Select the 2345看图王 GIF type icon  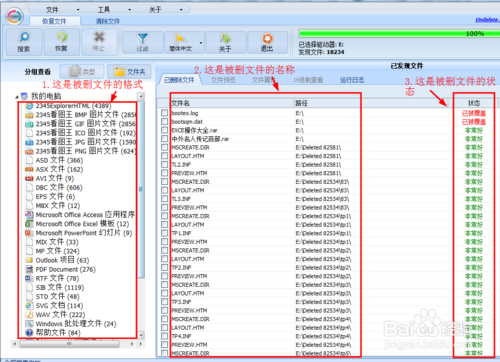click(x=30, y=124)
